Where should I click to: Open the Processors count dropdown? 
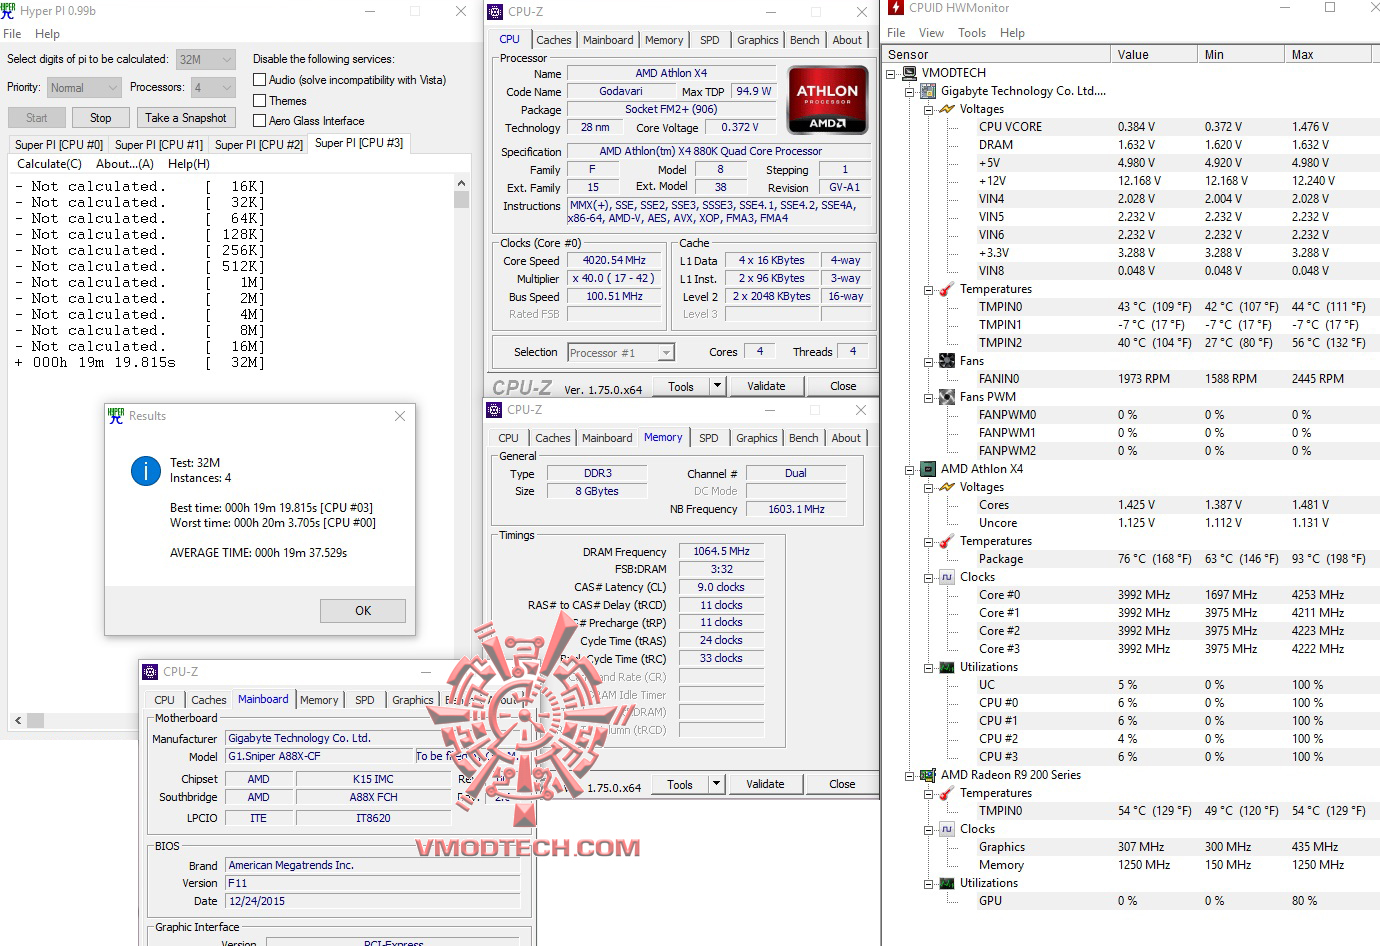click(213, 88)
